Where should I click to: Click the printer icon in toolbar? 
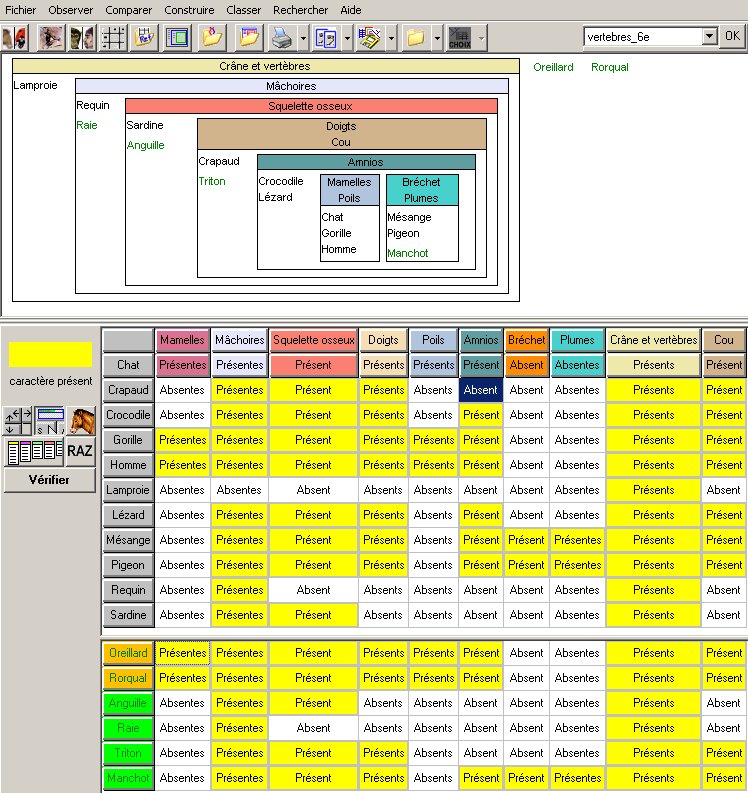282,38
